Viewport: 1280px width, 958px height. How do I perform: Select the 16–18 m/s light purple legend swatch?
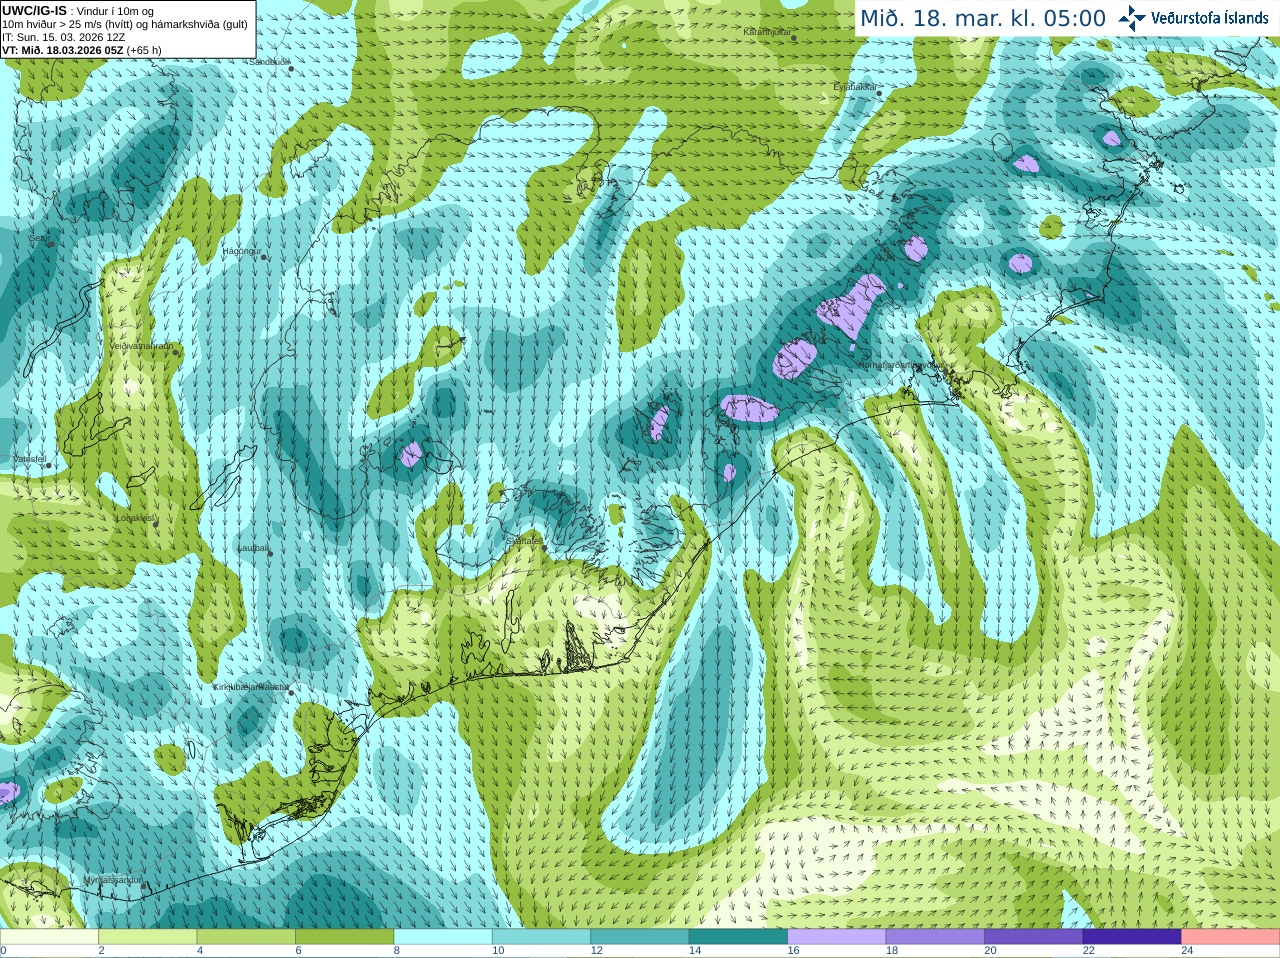[x=837, y=937]
